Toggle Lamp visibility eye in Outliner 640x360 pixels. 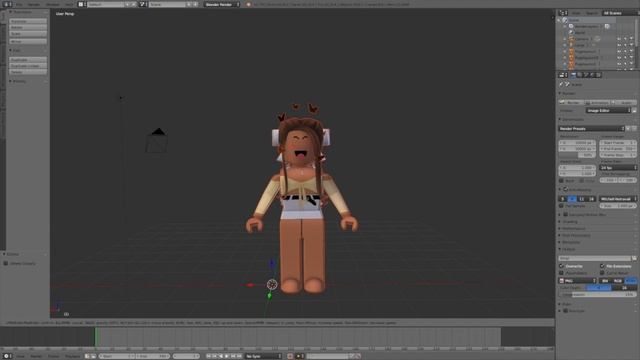coord(619,45)
